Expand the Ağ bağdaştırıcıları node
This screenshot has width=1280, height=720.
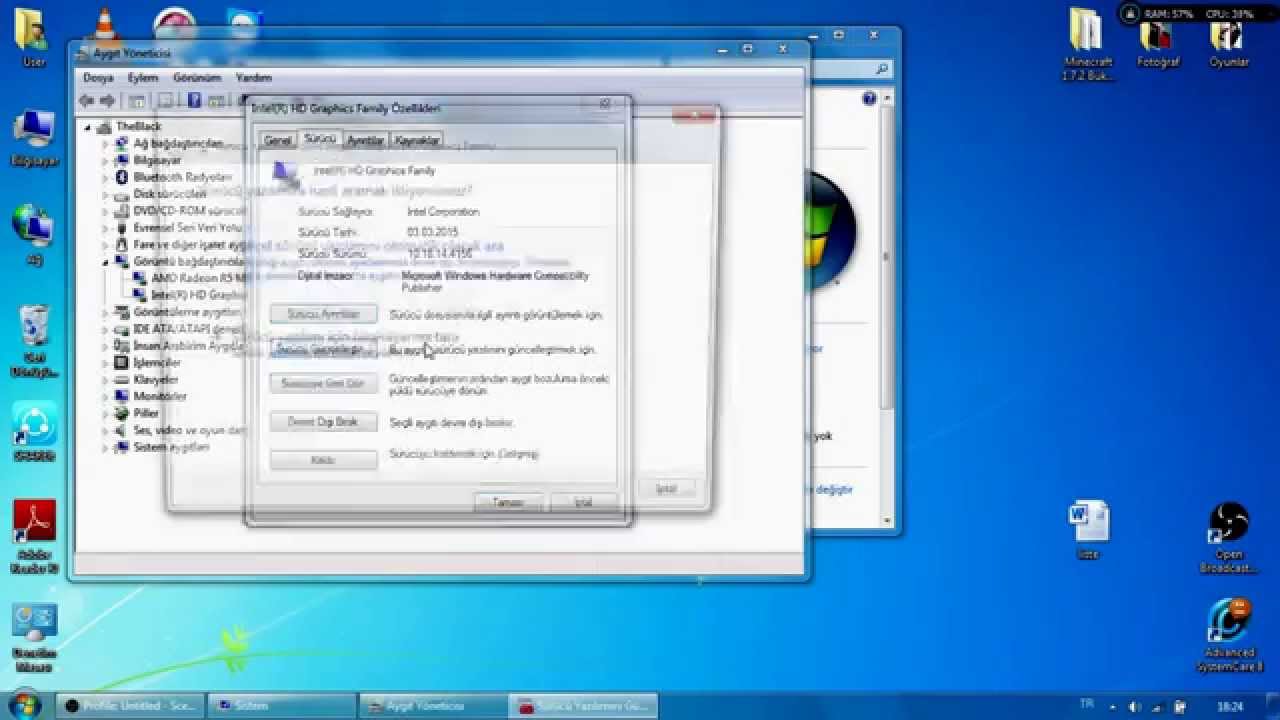point(105,144)
